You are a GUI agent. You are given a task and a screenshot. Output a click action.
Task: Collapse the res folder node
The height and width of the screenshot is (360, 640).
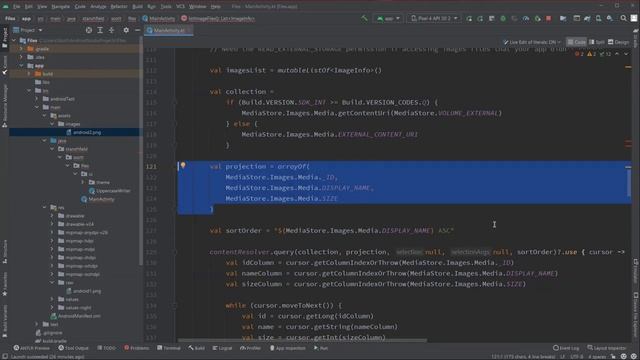point(44,207)
